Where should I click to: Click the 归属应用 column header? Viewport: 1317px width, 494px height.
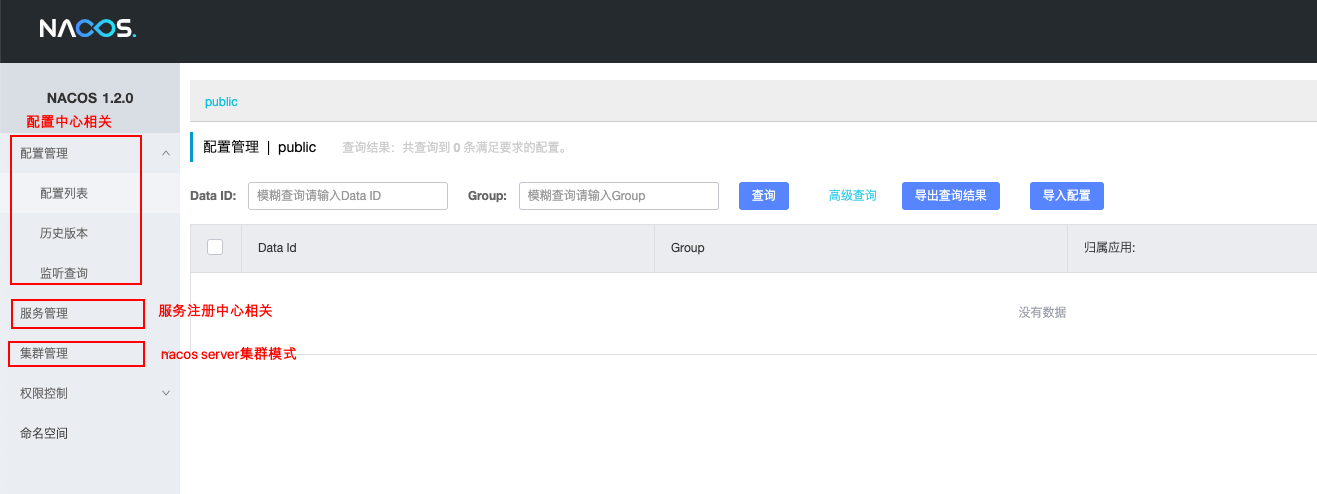coord(1102,247)
